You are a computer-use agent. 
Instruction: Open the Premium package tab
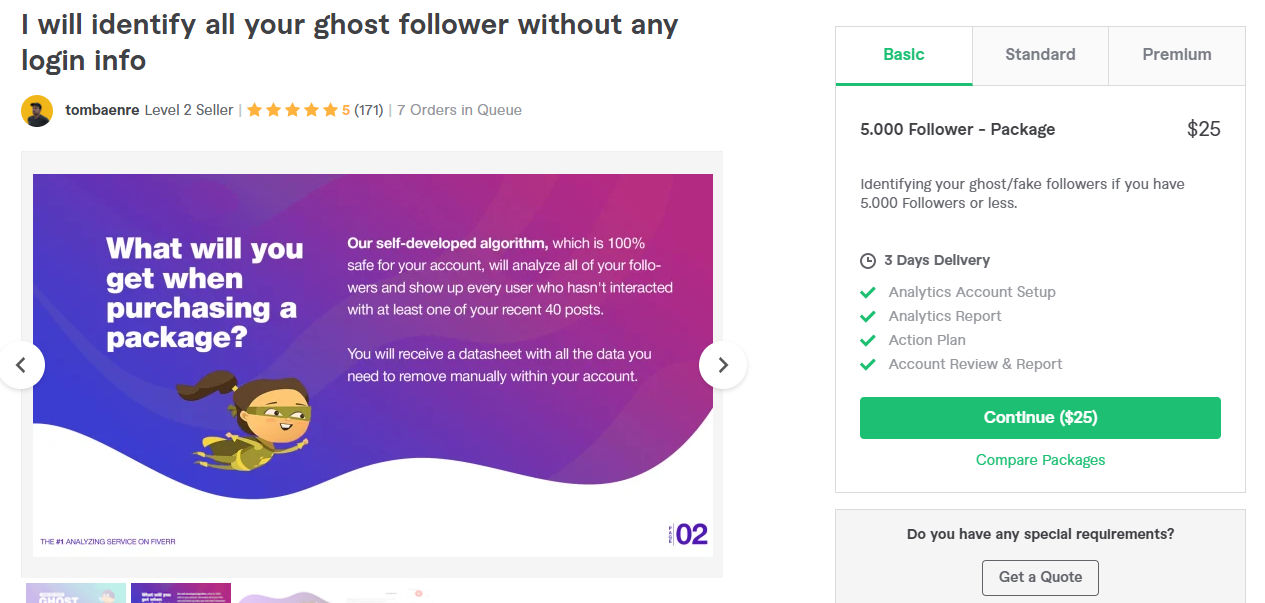tap(1177, 56)
